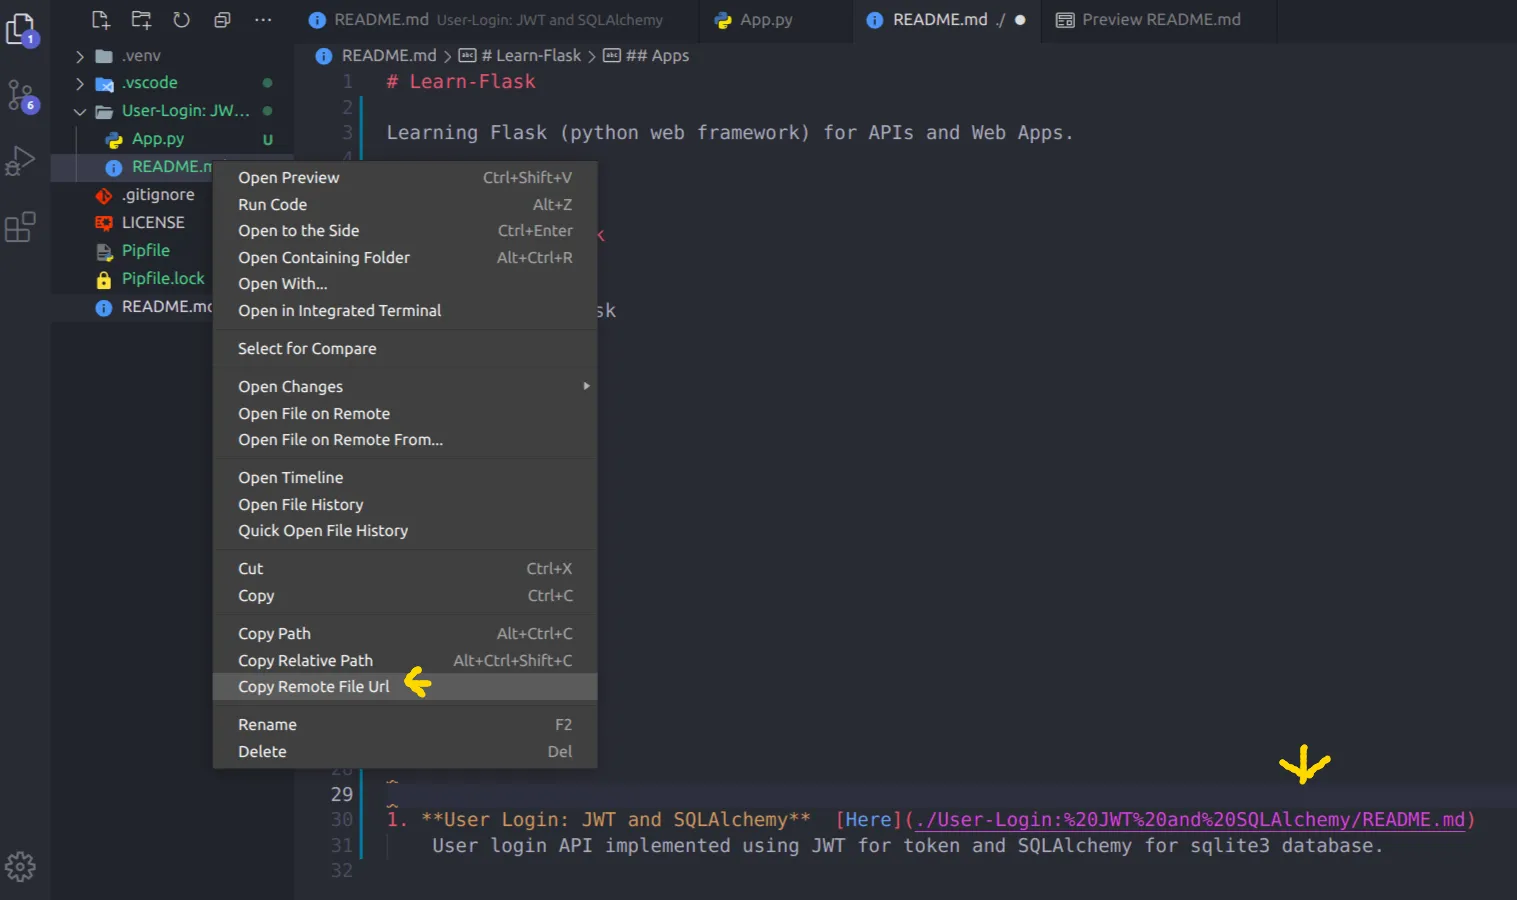Select Quick Open File History

click(405, 531)
